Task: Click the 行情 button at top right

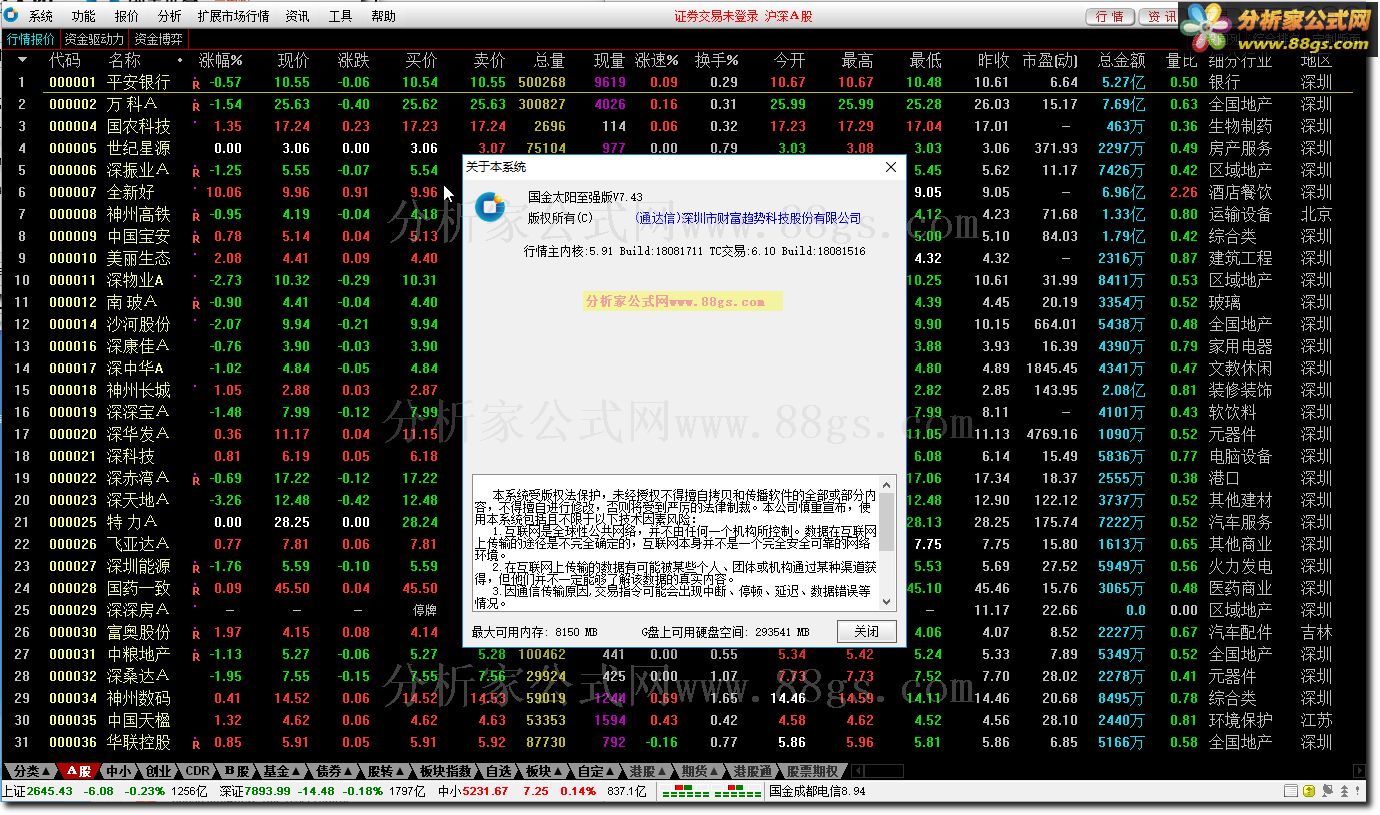Action: tap(1109, 16)
